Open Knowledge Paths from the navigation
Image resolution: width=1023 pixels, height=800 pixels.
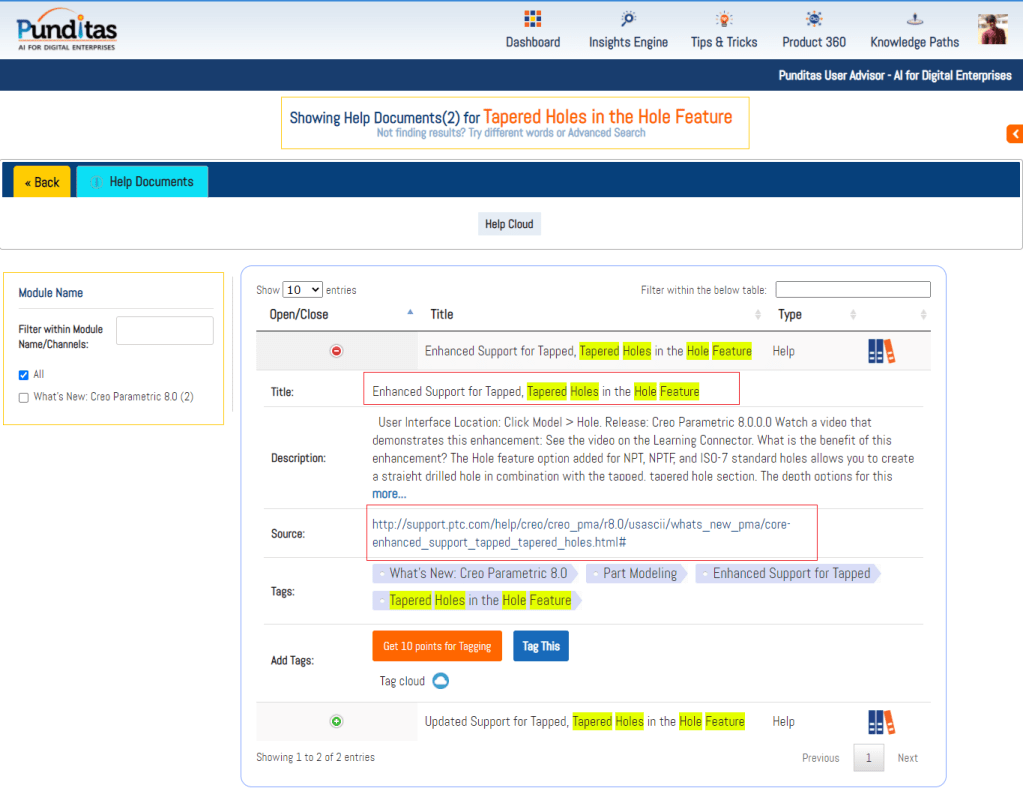[x=914, y=19]
